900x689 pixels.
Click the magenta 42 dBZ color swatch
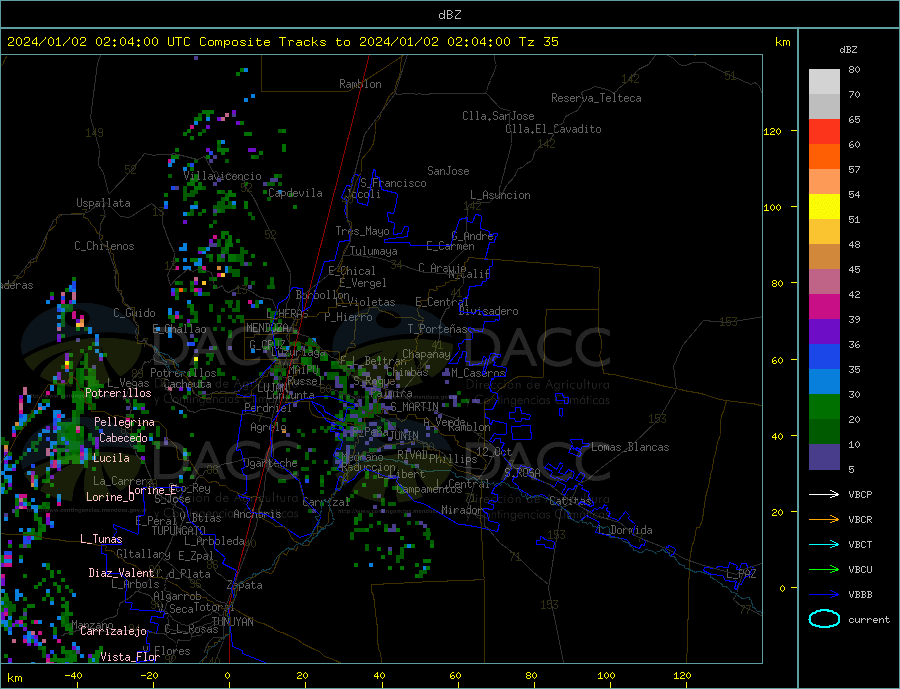[824, 307]
